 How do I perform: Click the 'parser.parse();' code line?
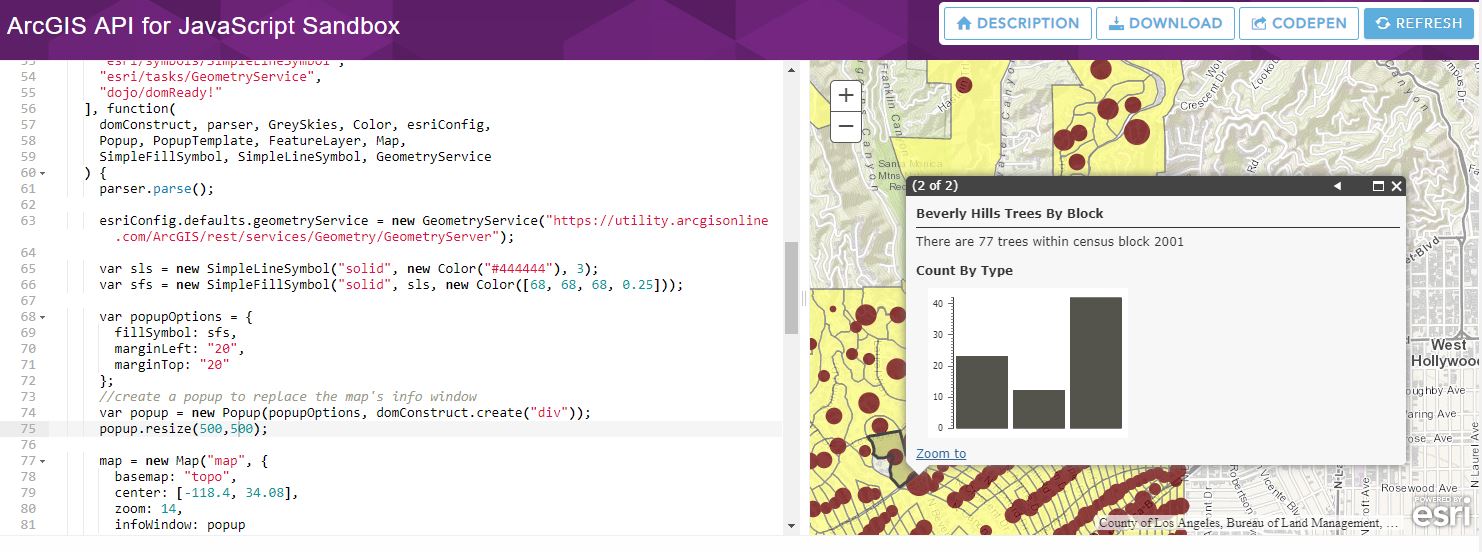156,189
